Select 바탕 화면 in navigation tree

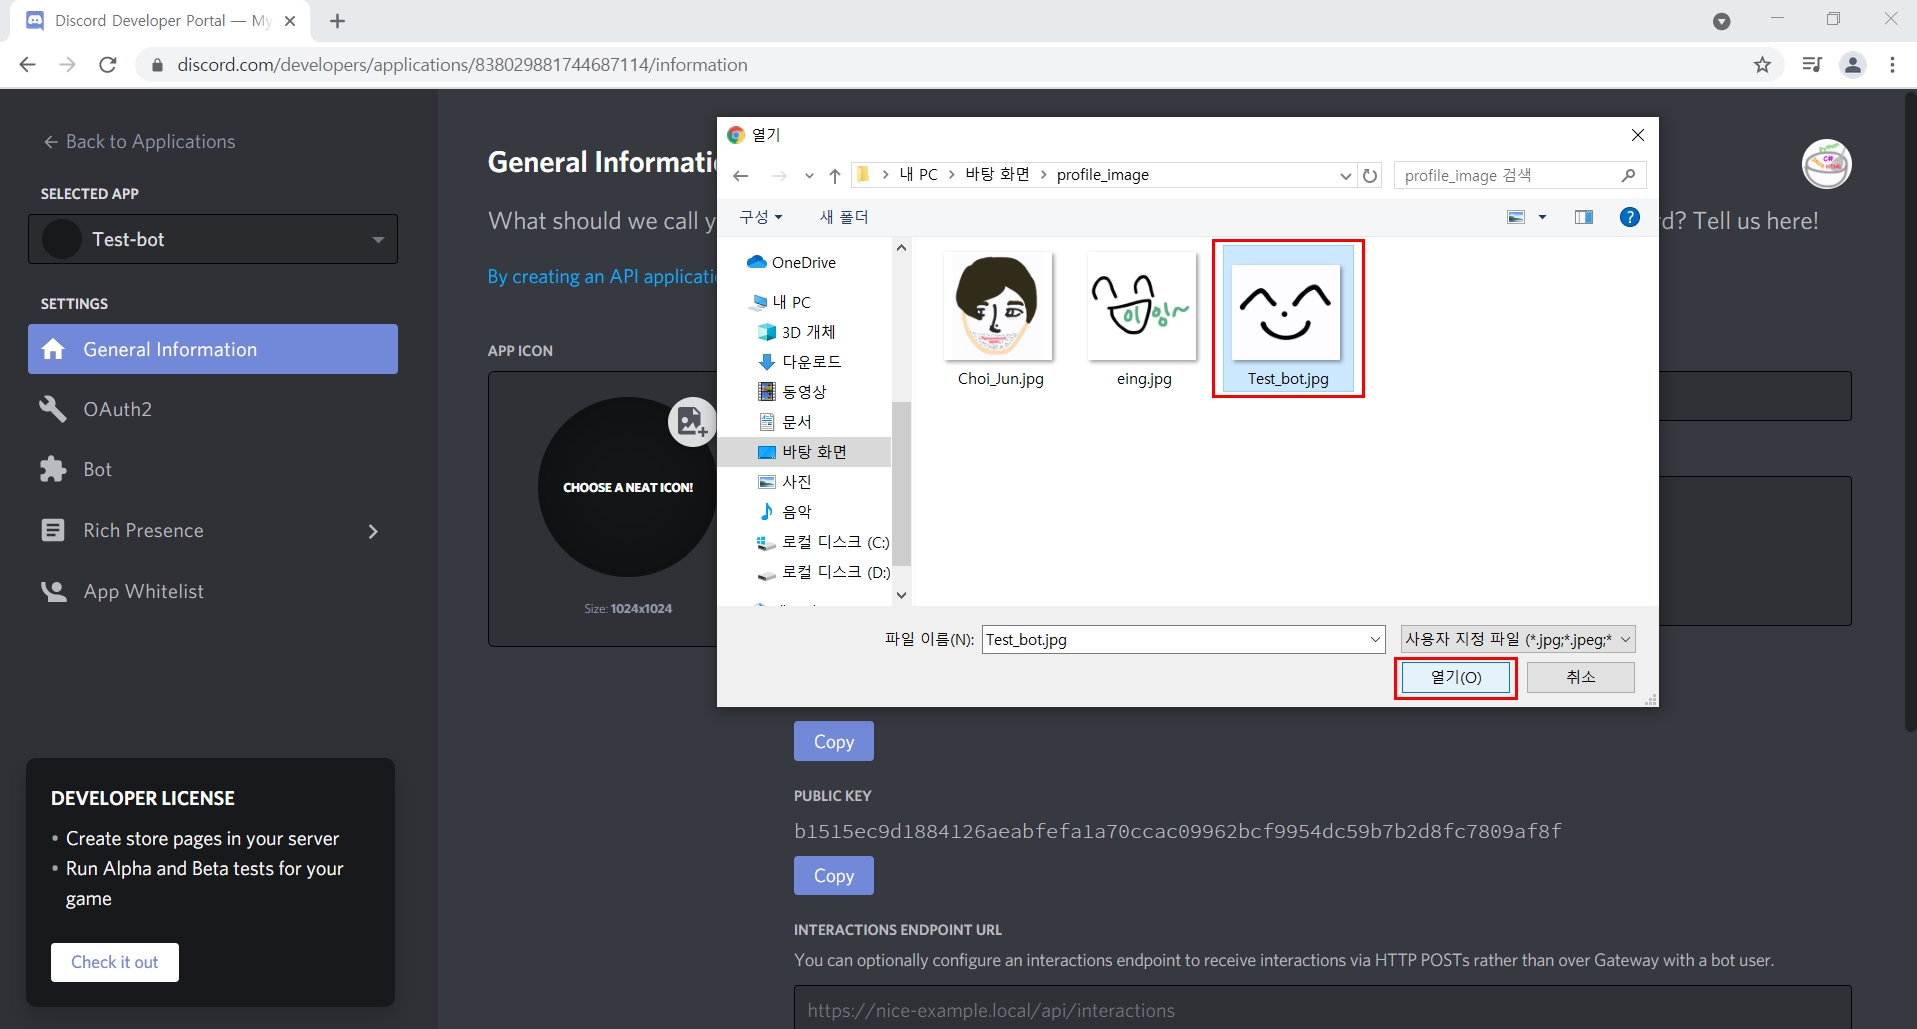point(803,452)
